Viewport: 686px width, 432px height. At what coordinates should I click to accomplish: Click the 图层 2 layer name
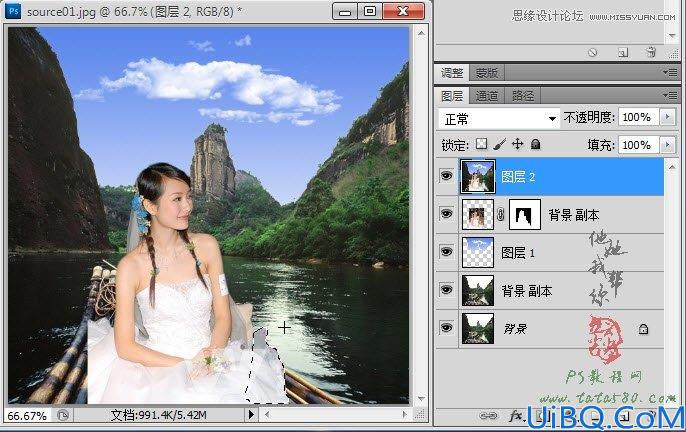pos(518,177)
